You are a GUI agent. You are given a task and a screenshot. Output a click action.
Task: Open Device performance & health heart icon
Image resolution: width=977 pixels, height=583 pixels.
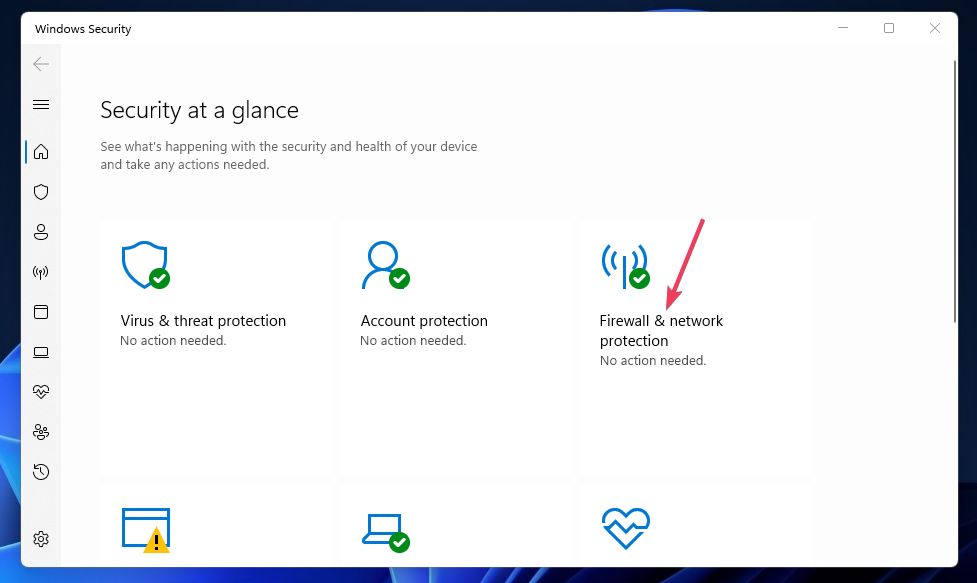coord(40,391)
